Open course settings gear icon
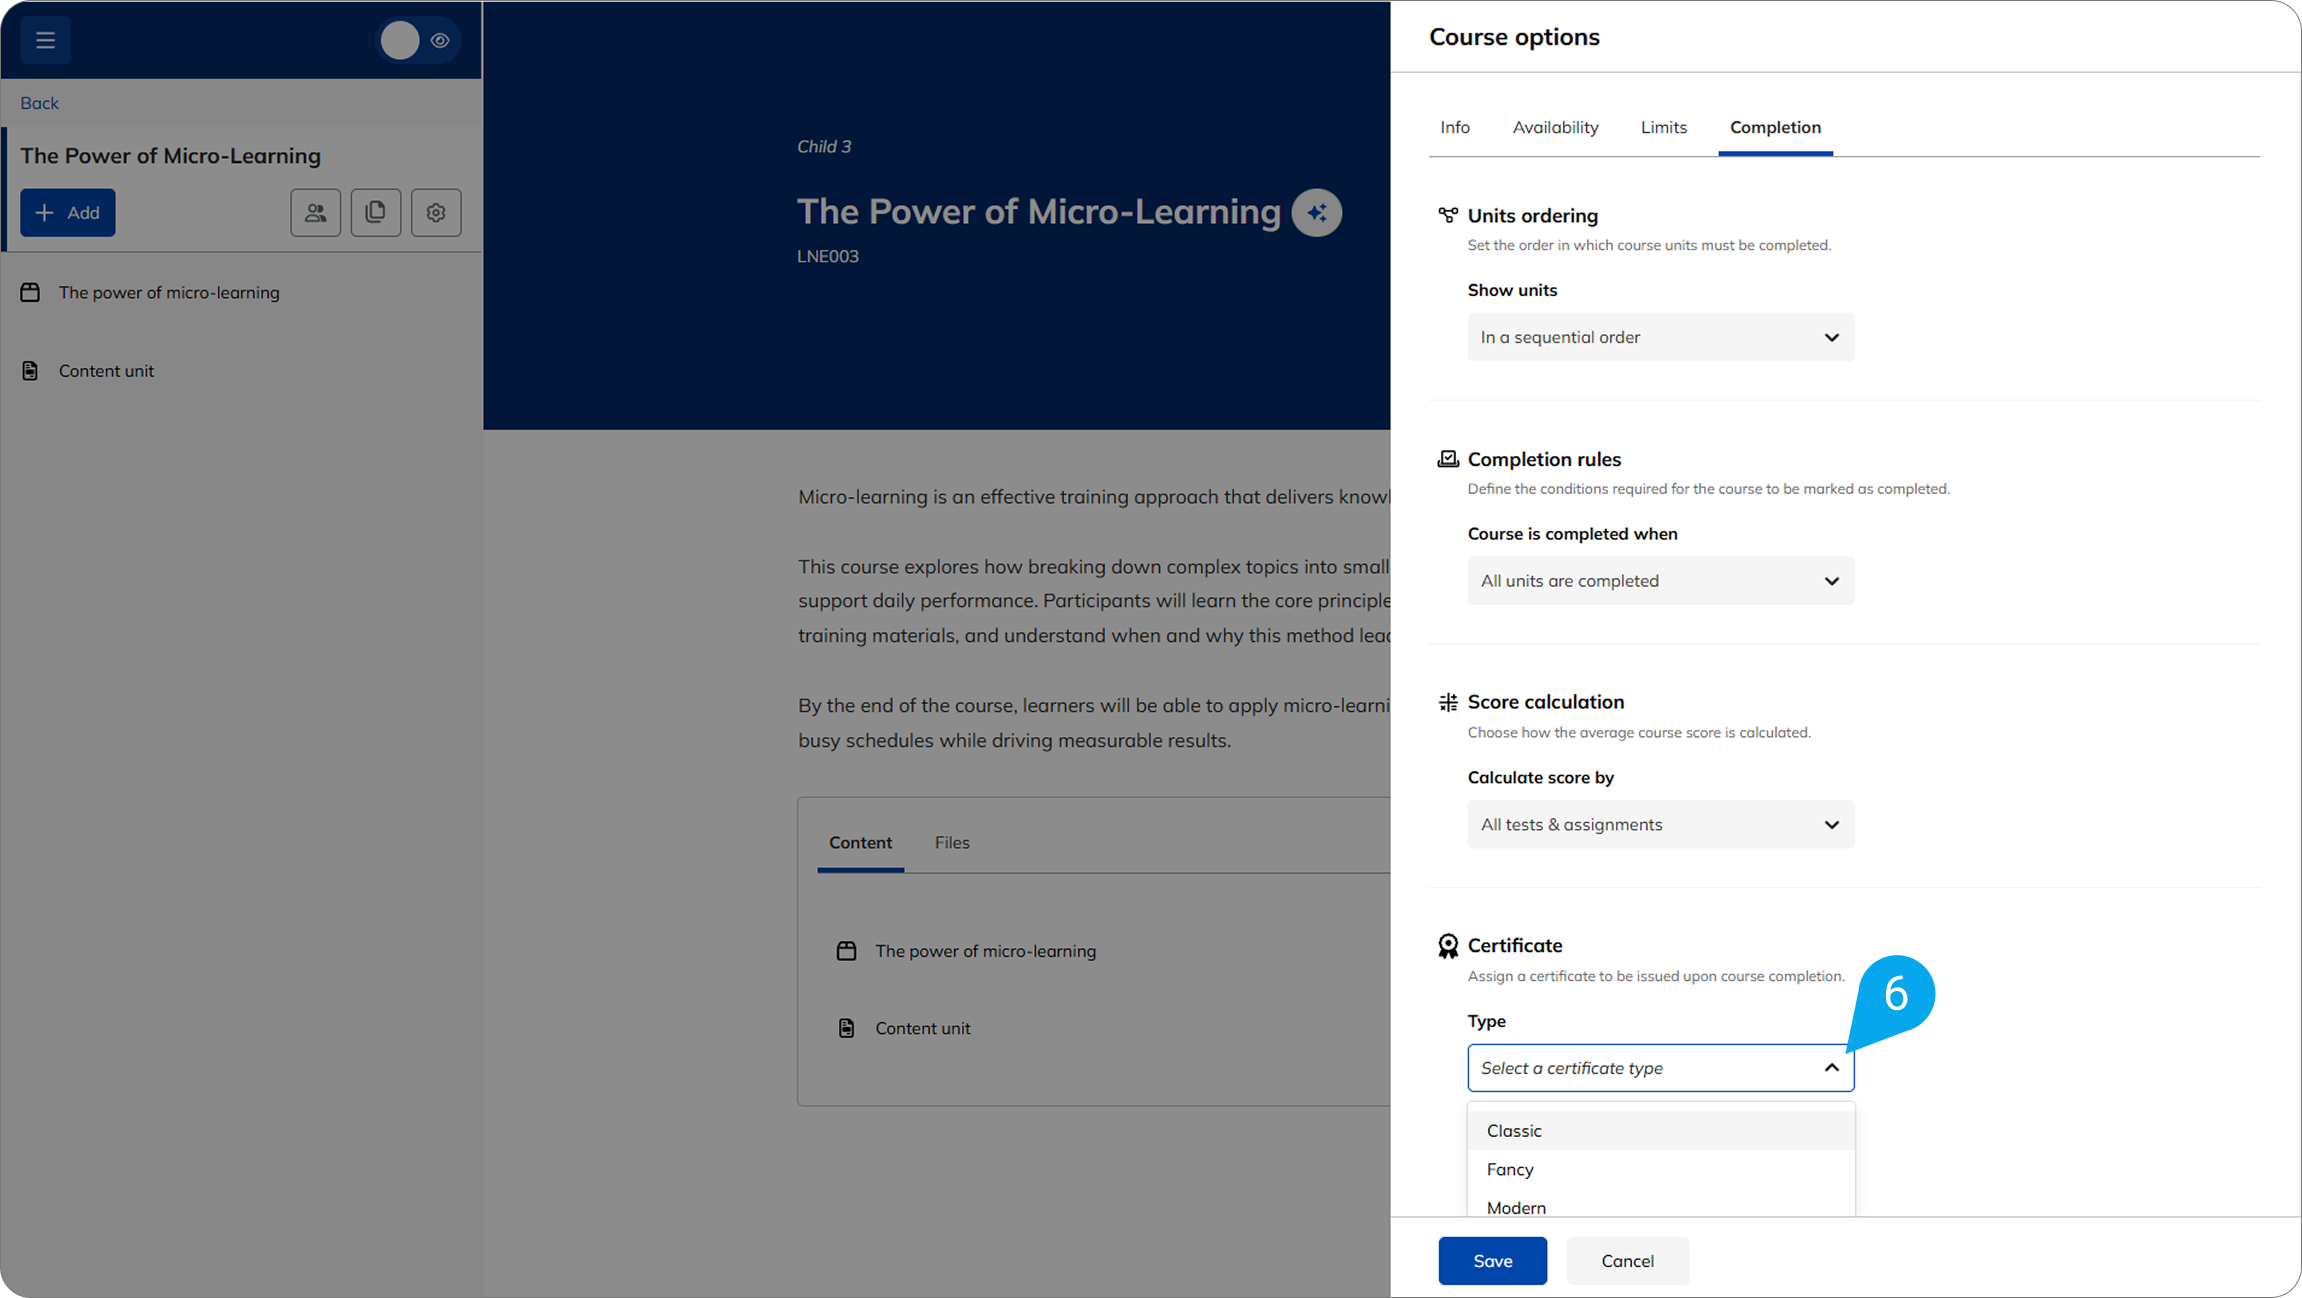Viewport: 2302px width, 1298px height. [436, 212]
